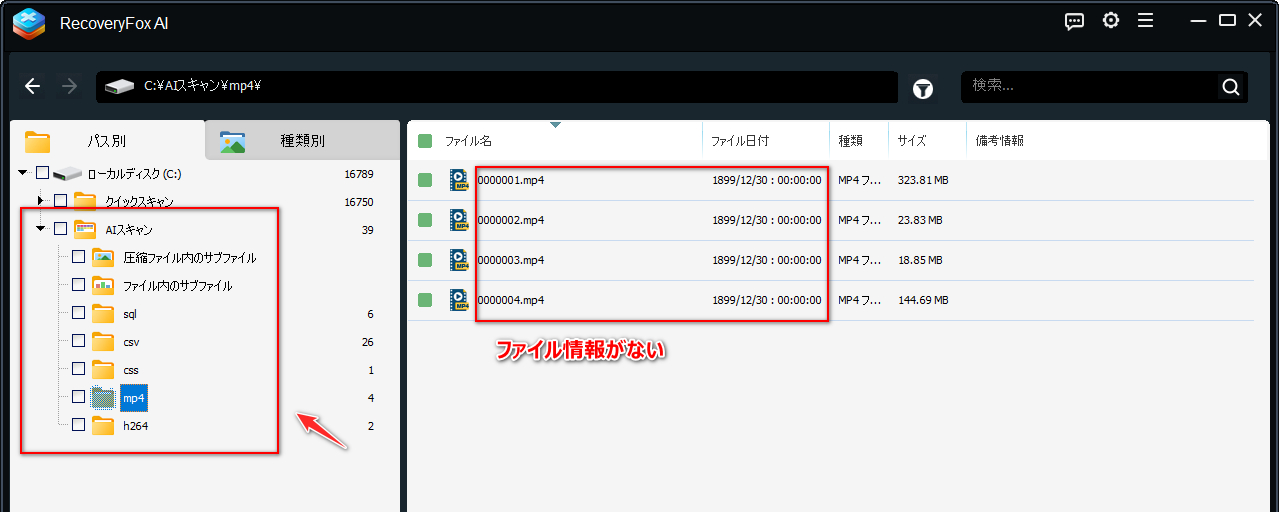
Task: Open the hamburger menu in title bar
Action: click(x=1146, y=21)
